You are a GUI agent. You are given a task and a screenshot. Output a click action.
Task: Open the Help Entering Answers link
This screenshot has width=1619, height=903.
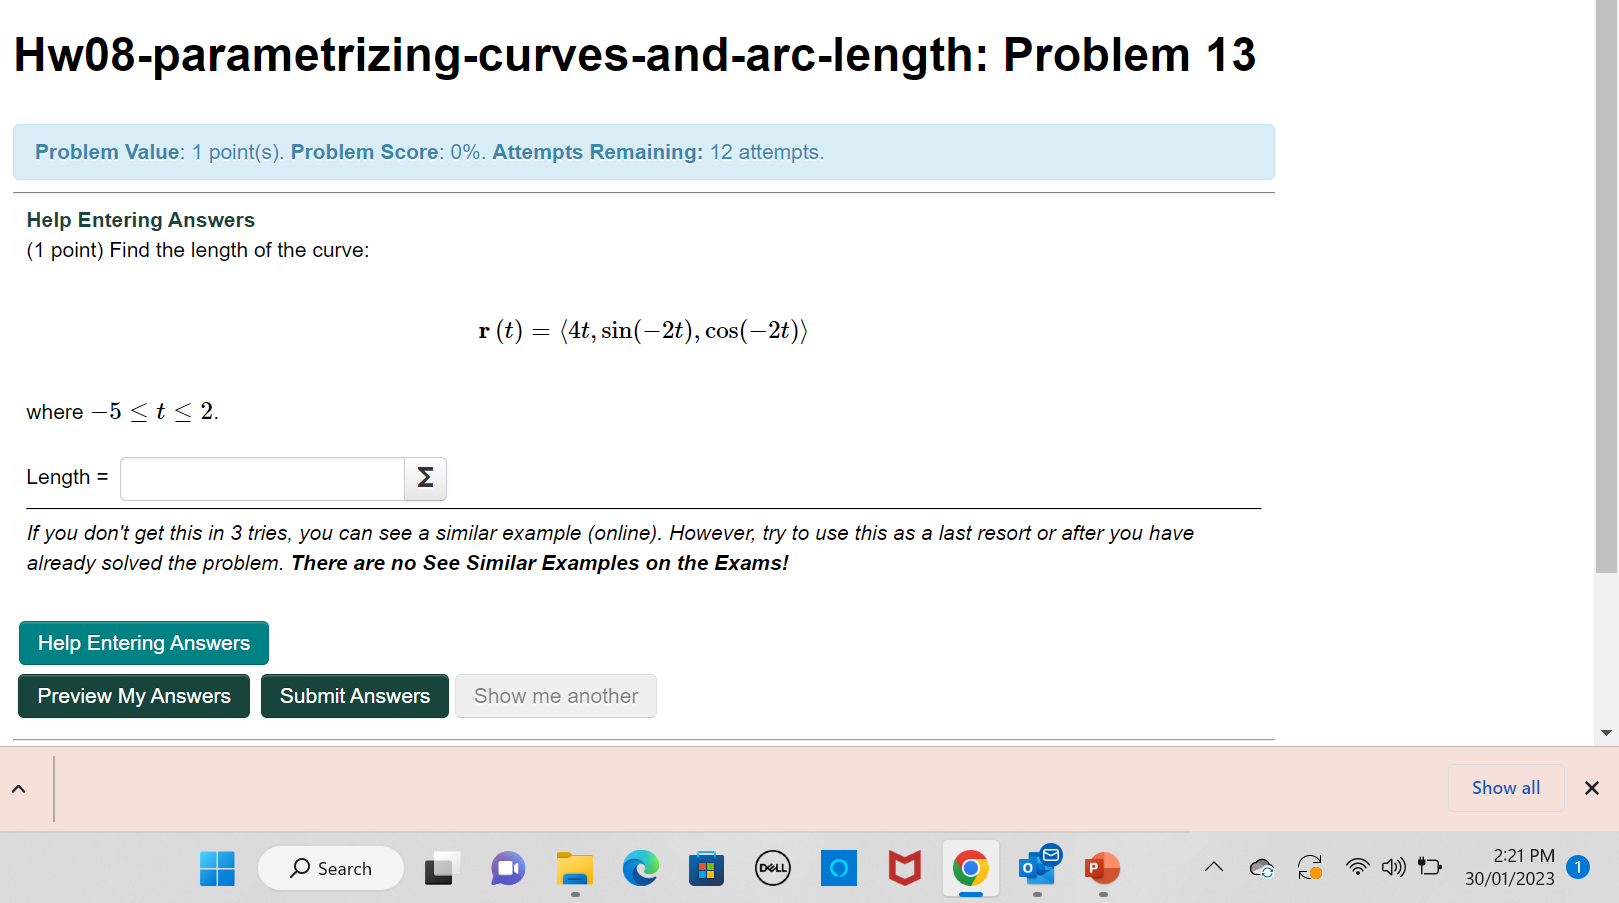[x=140, y=219]
